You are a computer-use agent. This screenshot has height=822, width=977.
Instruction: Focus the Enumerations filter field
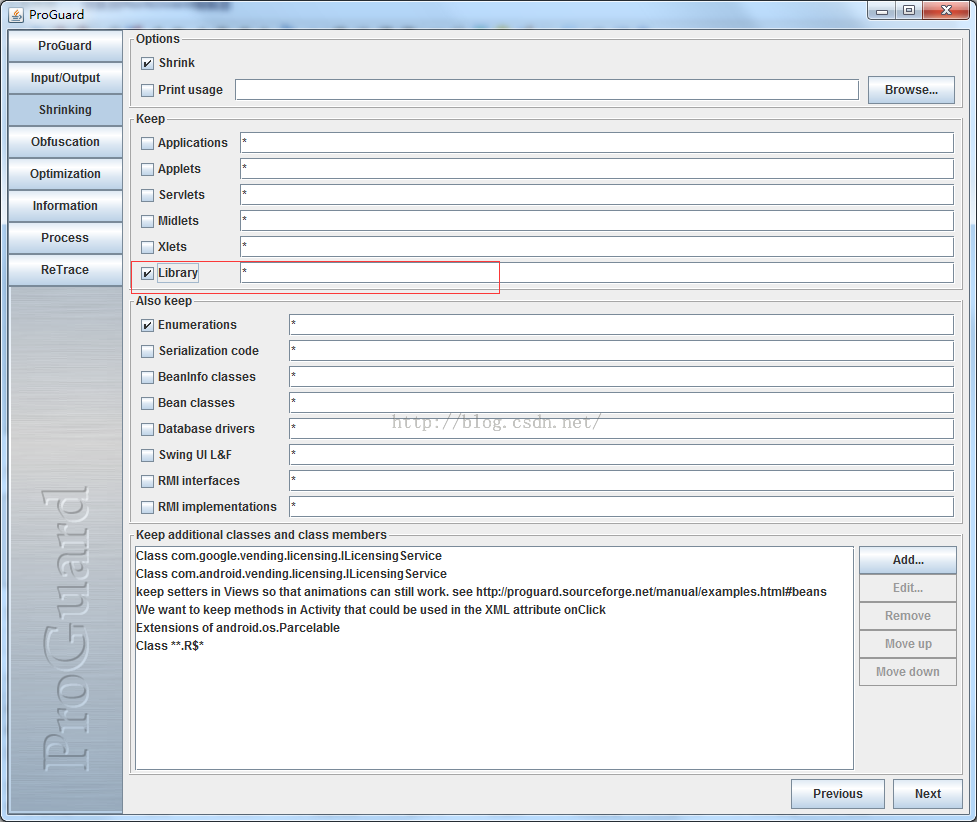(x=621, y=325)
